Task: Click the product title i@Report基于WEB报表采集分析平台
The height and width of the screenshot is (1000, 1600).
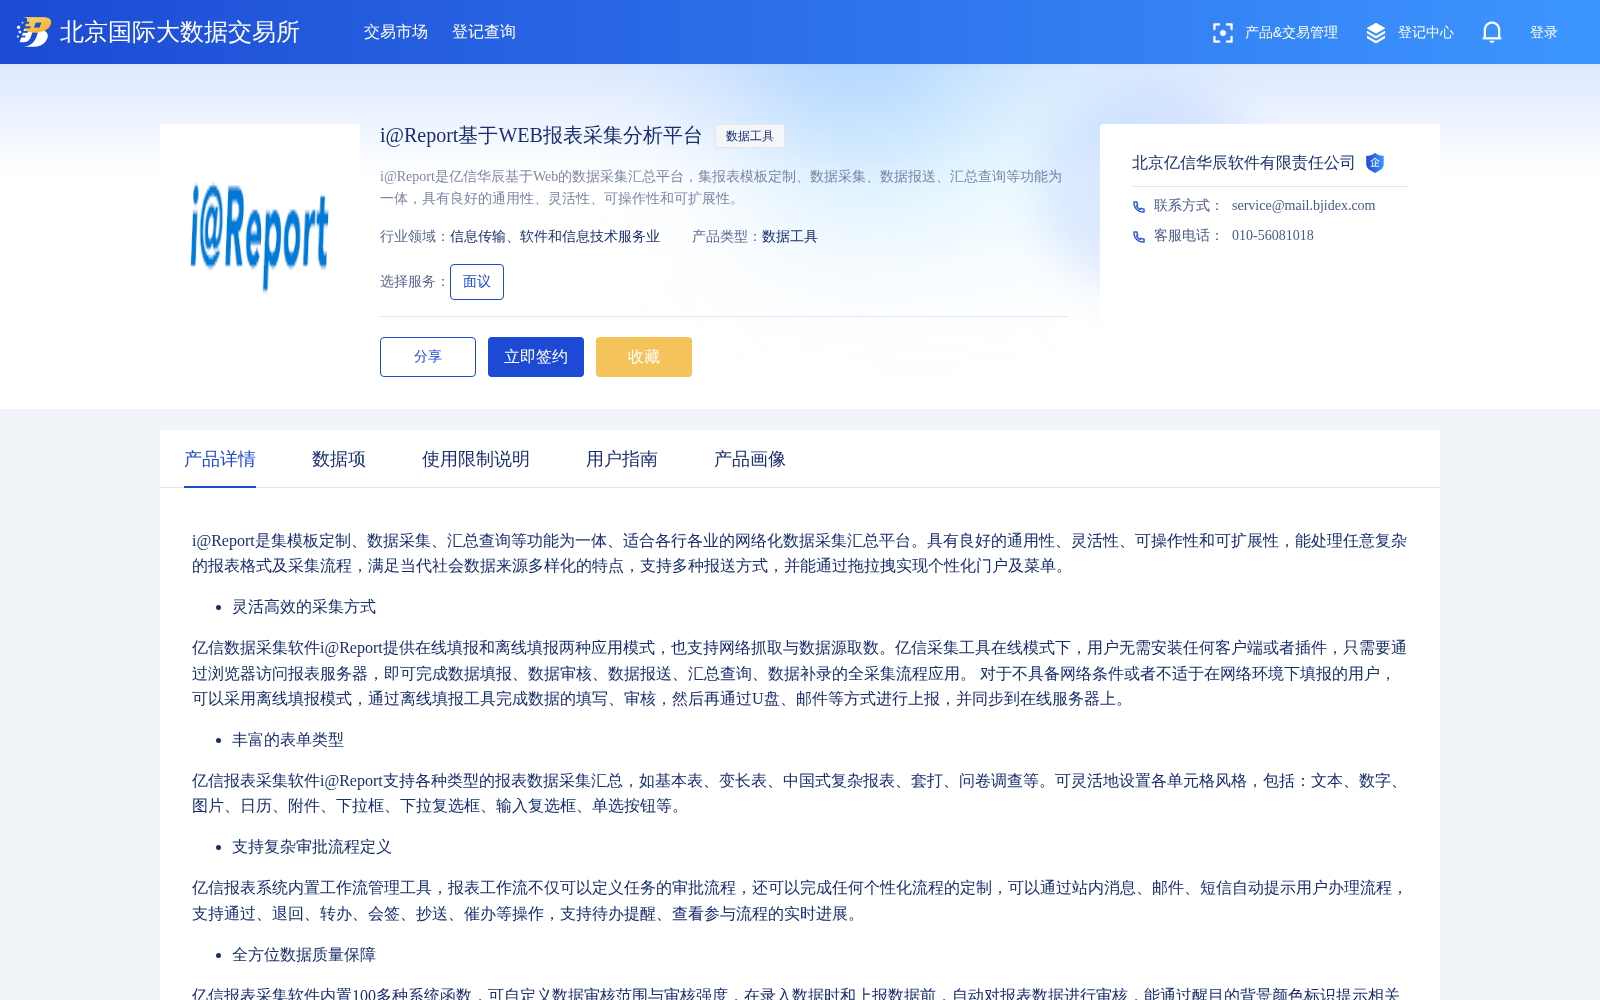Action: [541, 135]
